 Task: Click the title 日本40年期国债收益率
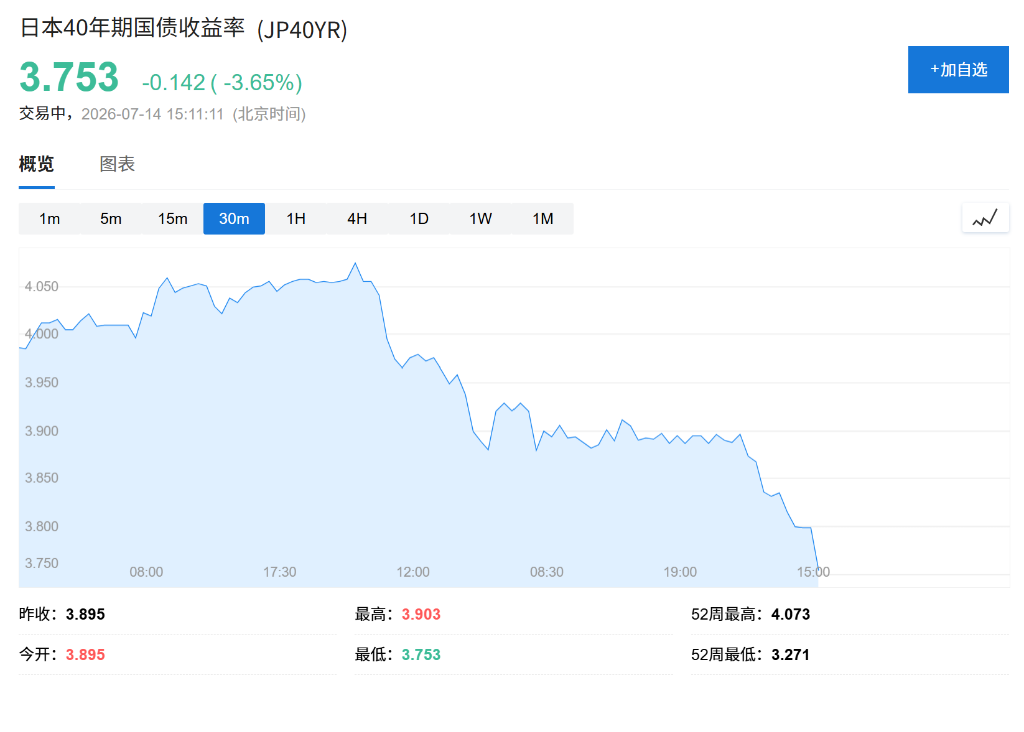(x=133, y=28)
